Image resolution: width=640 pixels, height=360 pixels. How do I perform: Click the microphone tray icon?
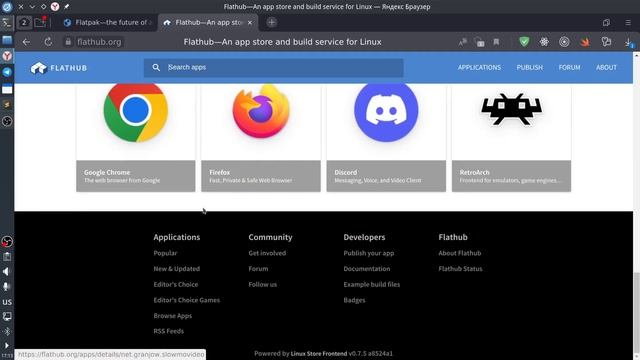pyautogui.click(x=7, y=287)
